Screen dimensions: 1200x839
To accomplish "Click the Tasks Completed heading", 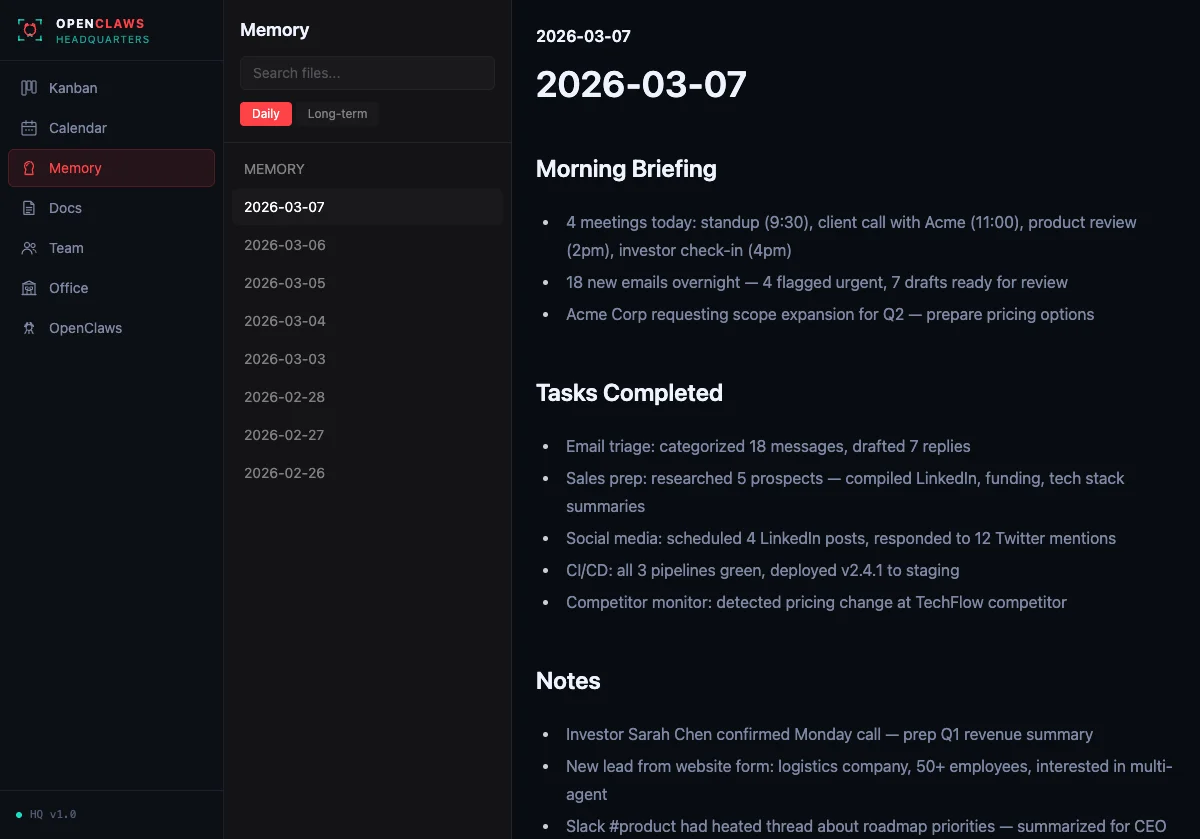I will point(629,393).
